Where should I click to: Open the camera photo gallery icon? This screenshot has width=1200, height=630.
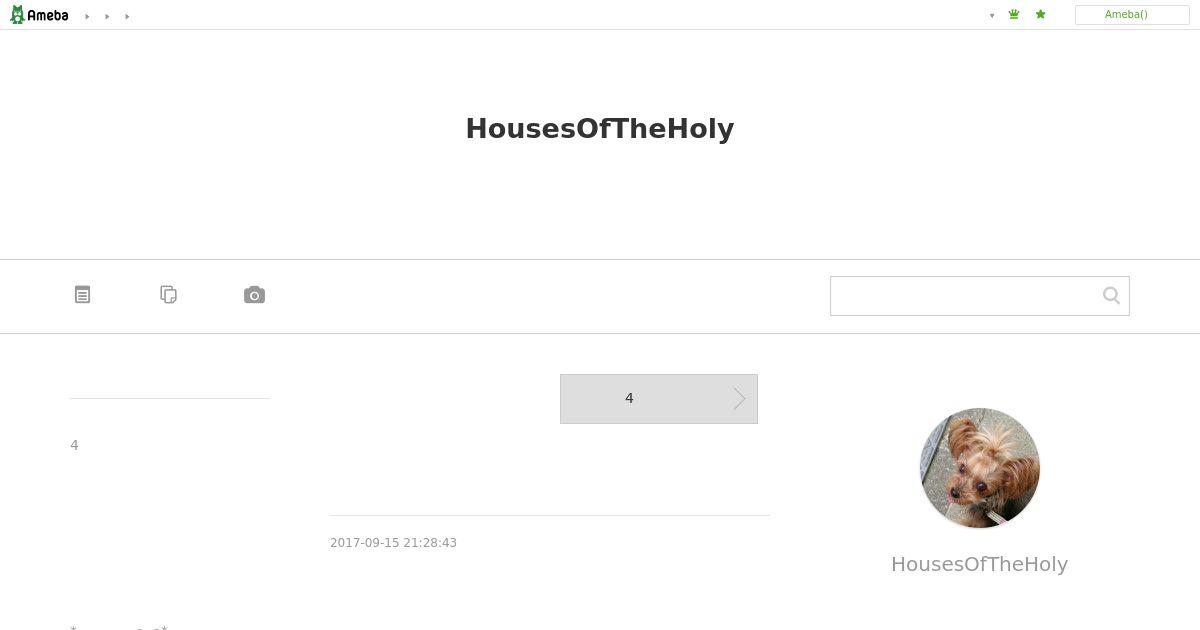255,295
